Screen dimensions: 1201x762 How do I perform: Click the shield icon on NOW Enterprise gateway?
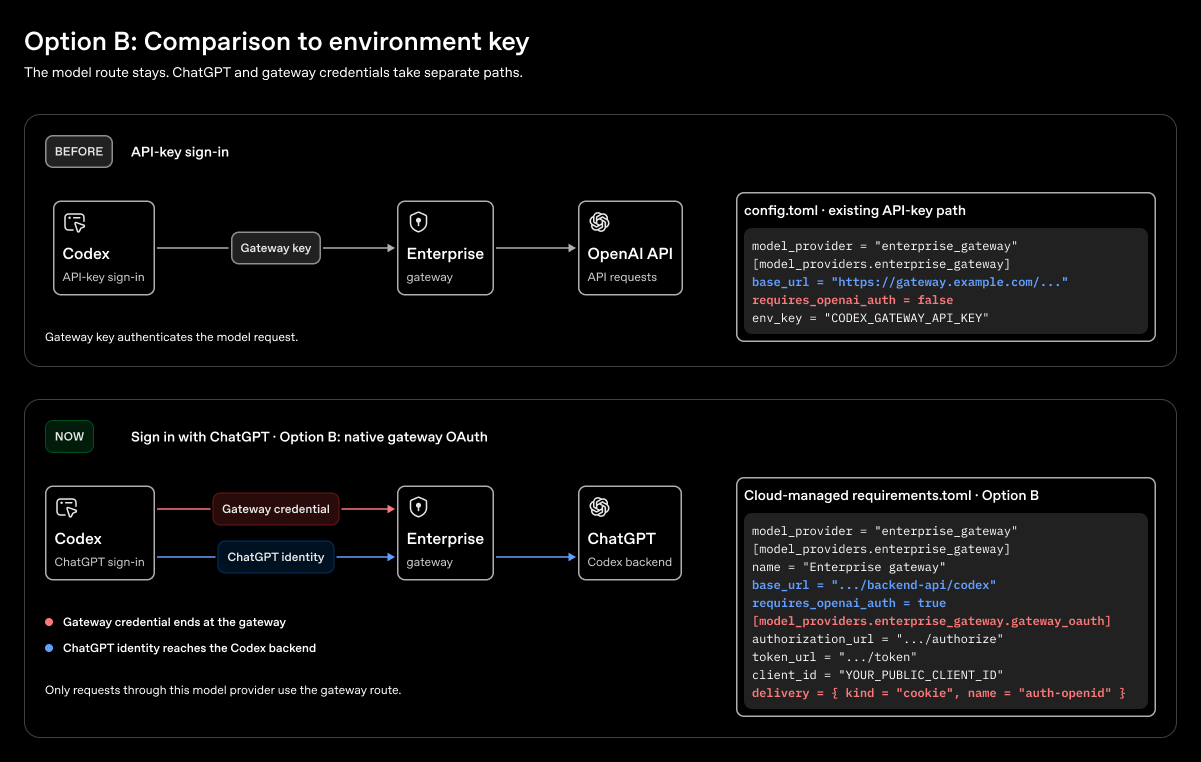[418, 508]
